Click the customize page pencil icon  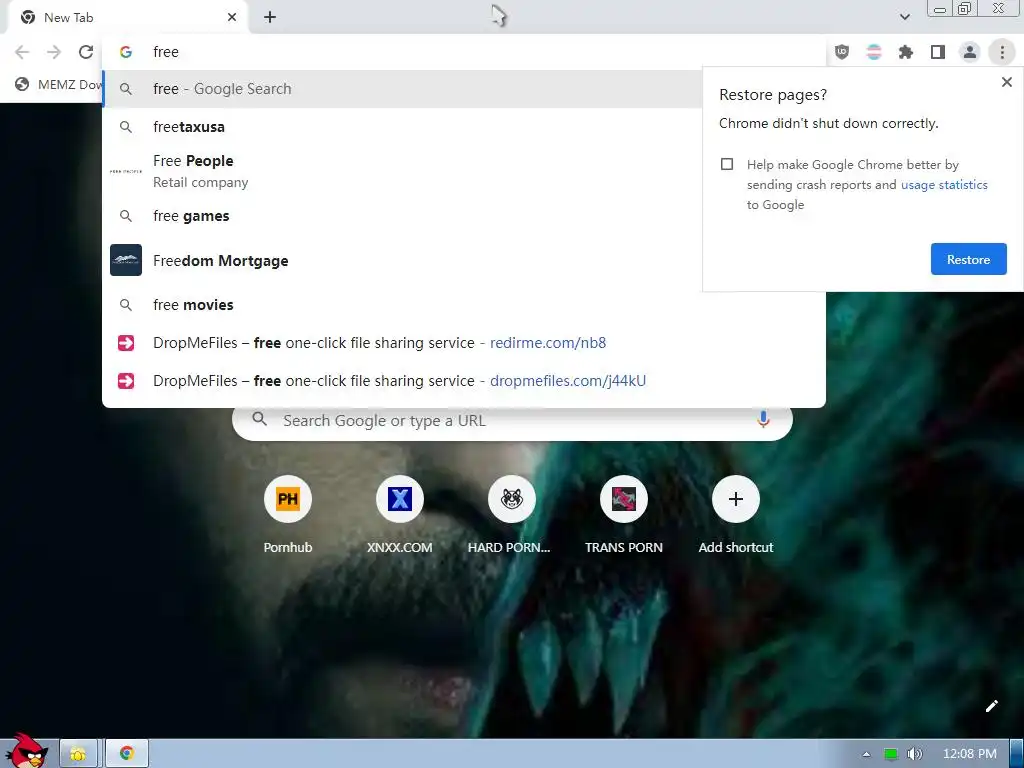(991, 706)
